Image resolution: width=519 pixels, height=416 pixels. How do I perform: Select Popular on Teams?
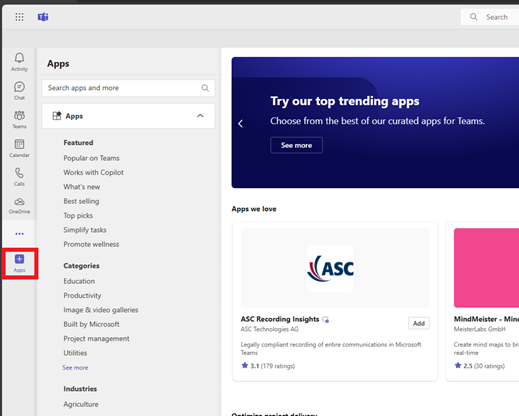(x=91, y=158)
